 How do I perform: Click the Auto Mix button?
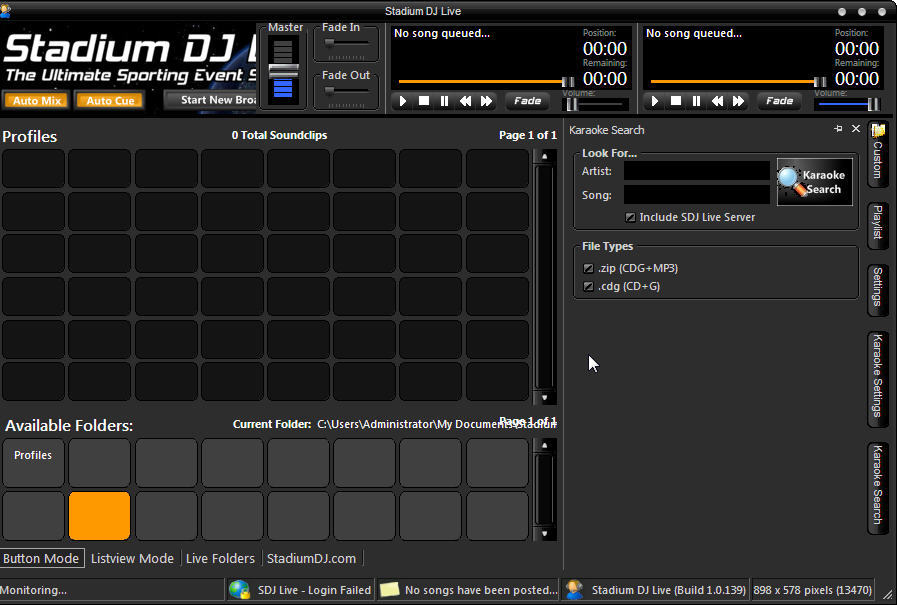(x=37, y=100)
